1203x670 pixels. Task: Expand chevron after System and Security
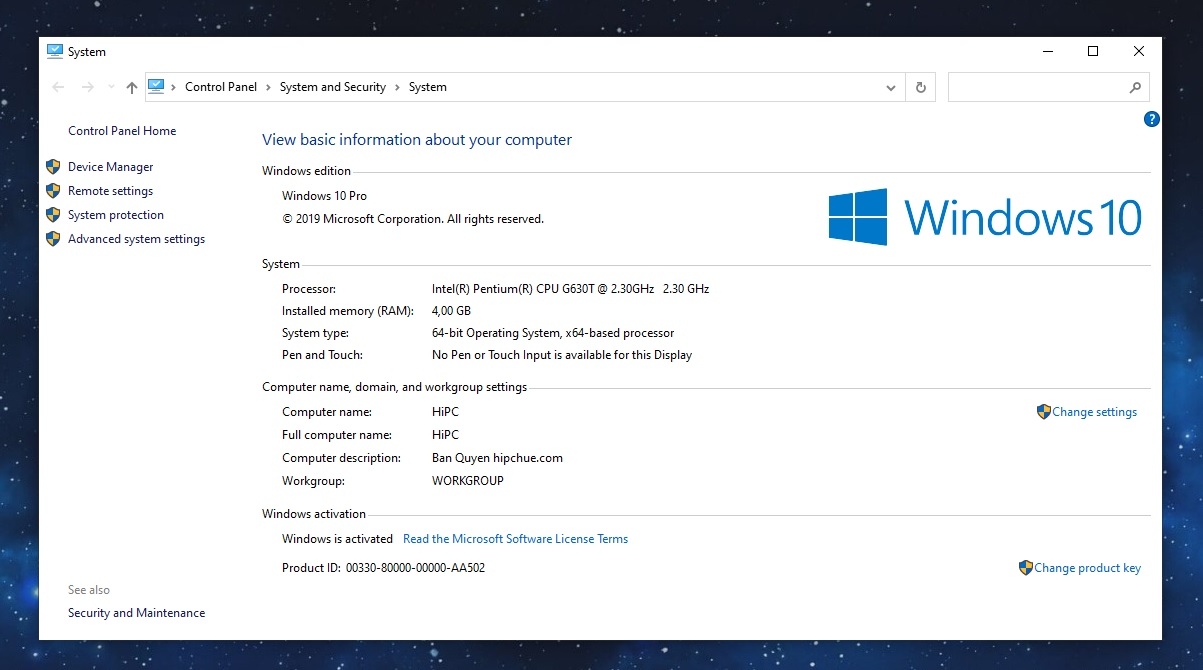(x=397, y=87)
